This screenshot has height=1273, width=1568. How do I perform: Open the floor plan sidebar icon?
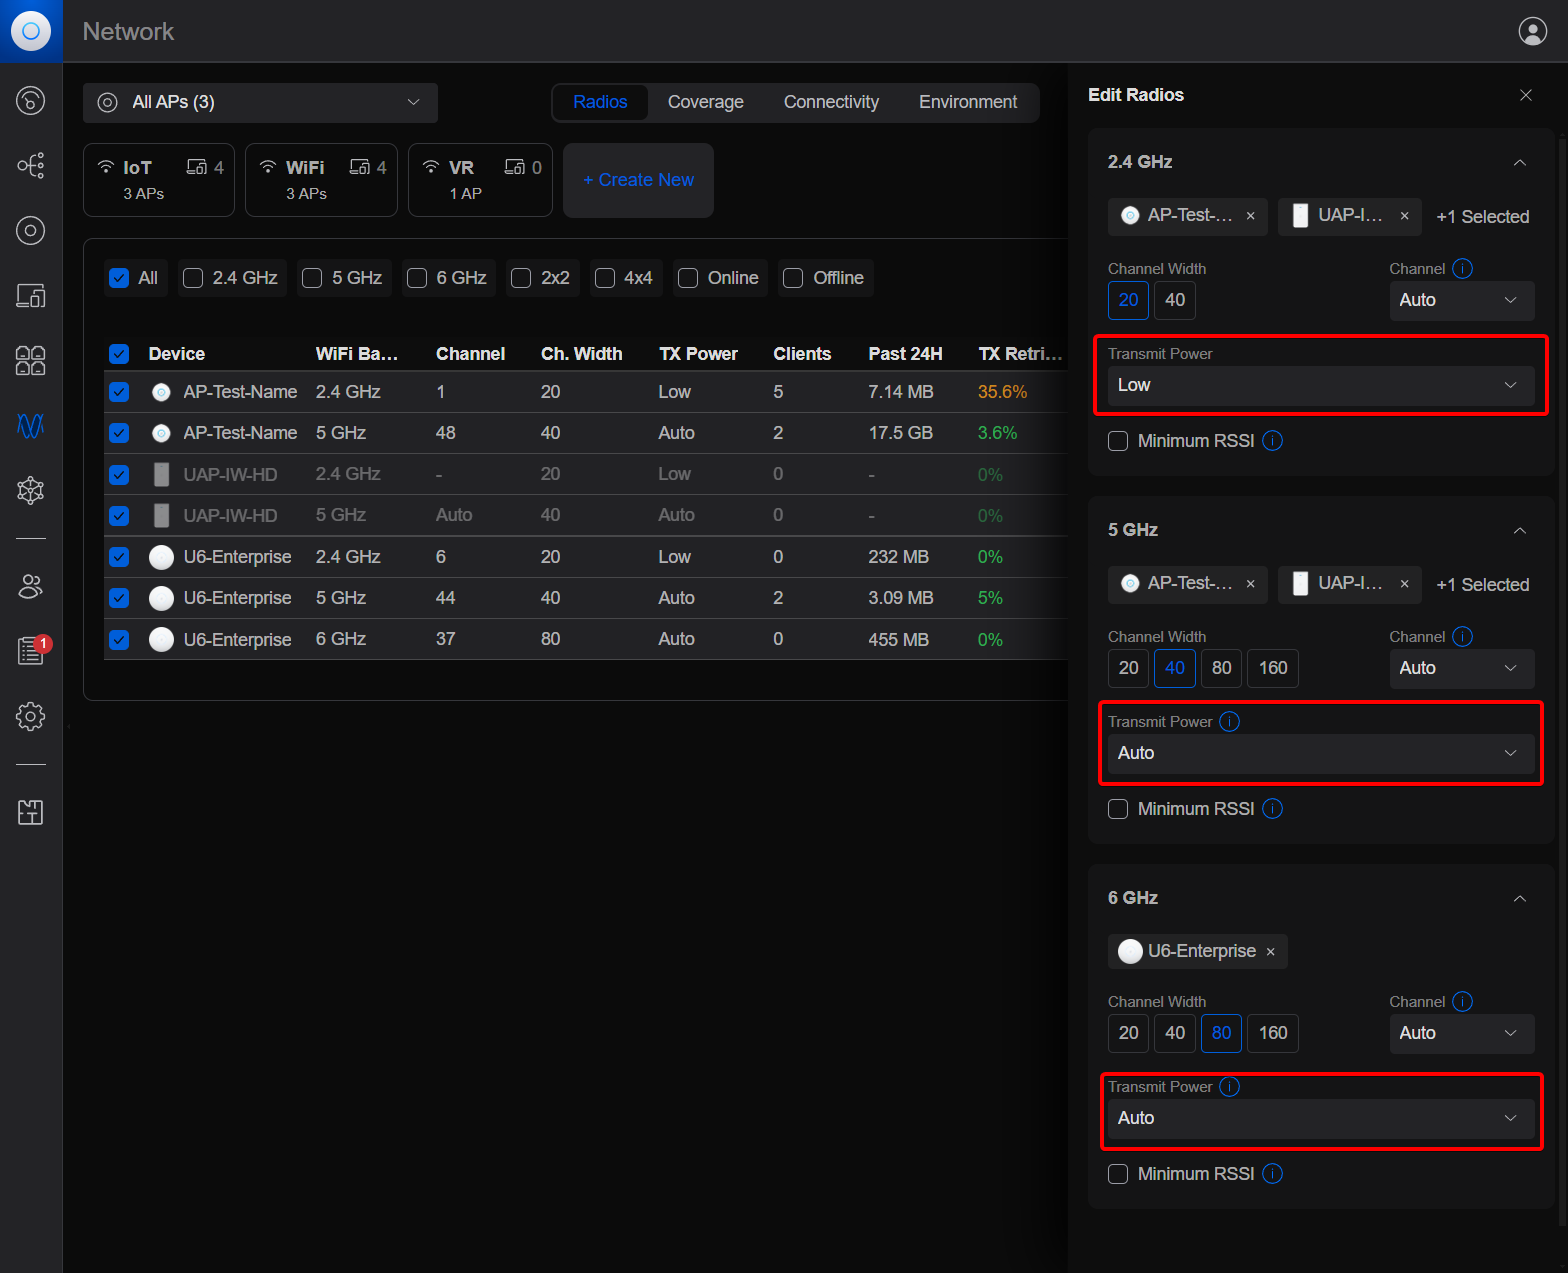(x=31, y=812)
